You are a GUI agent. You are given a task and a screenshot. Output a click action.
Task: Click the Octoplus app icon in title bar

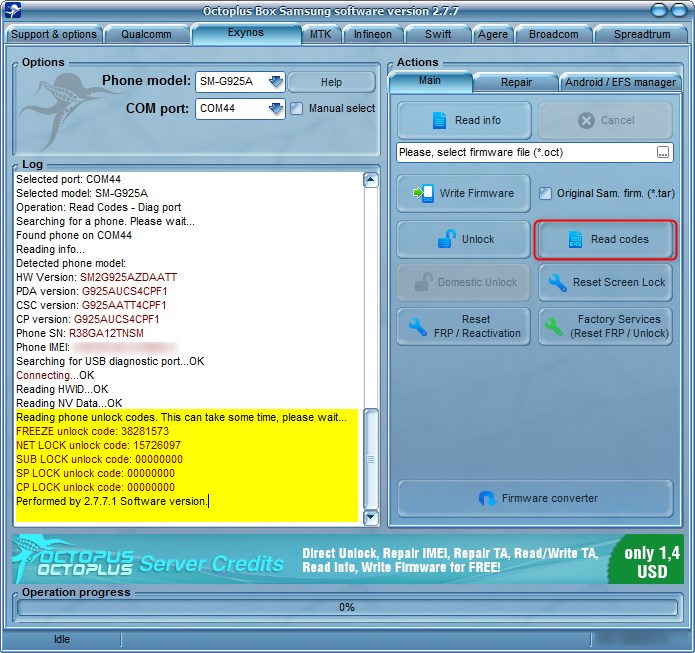click(12, 10)
